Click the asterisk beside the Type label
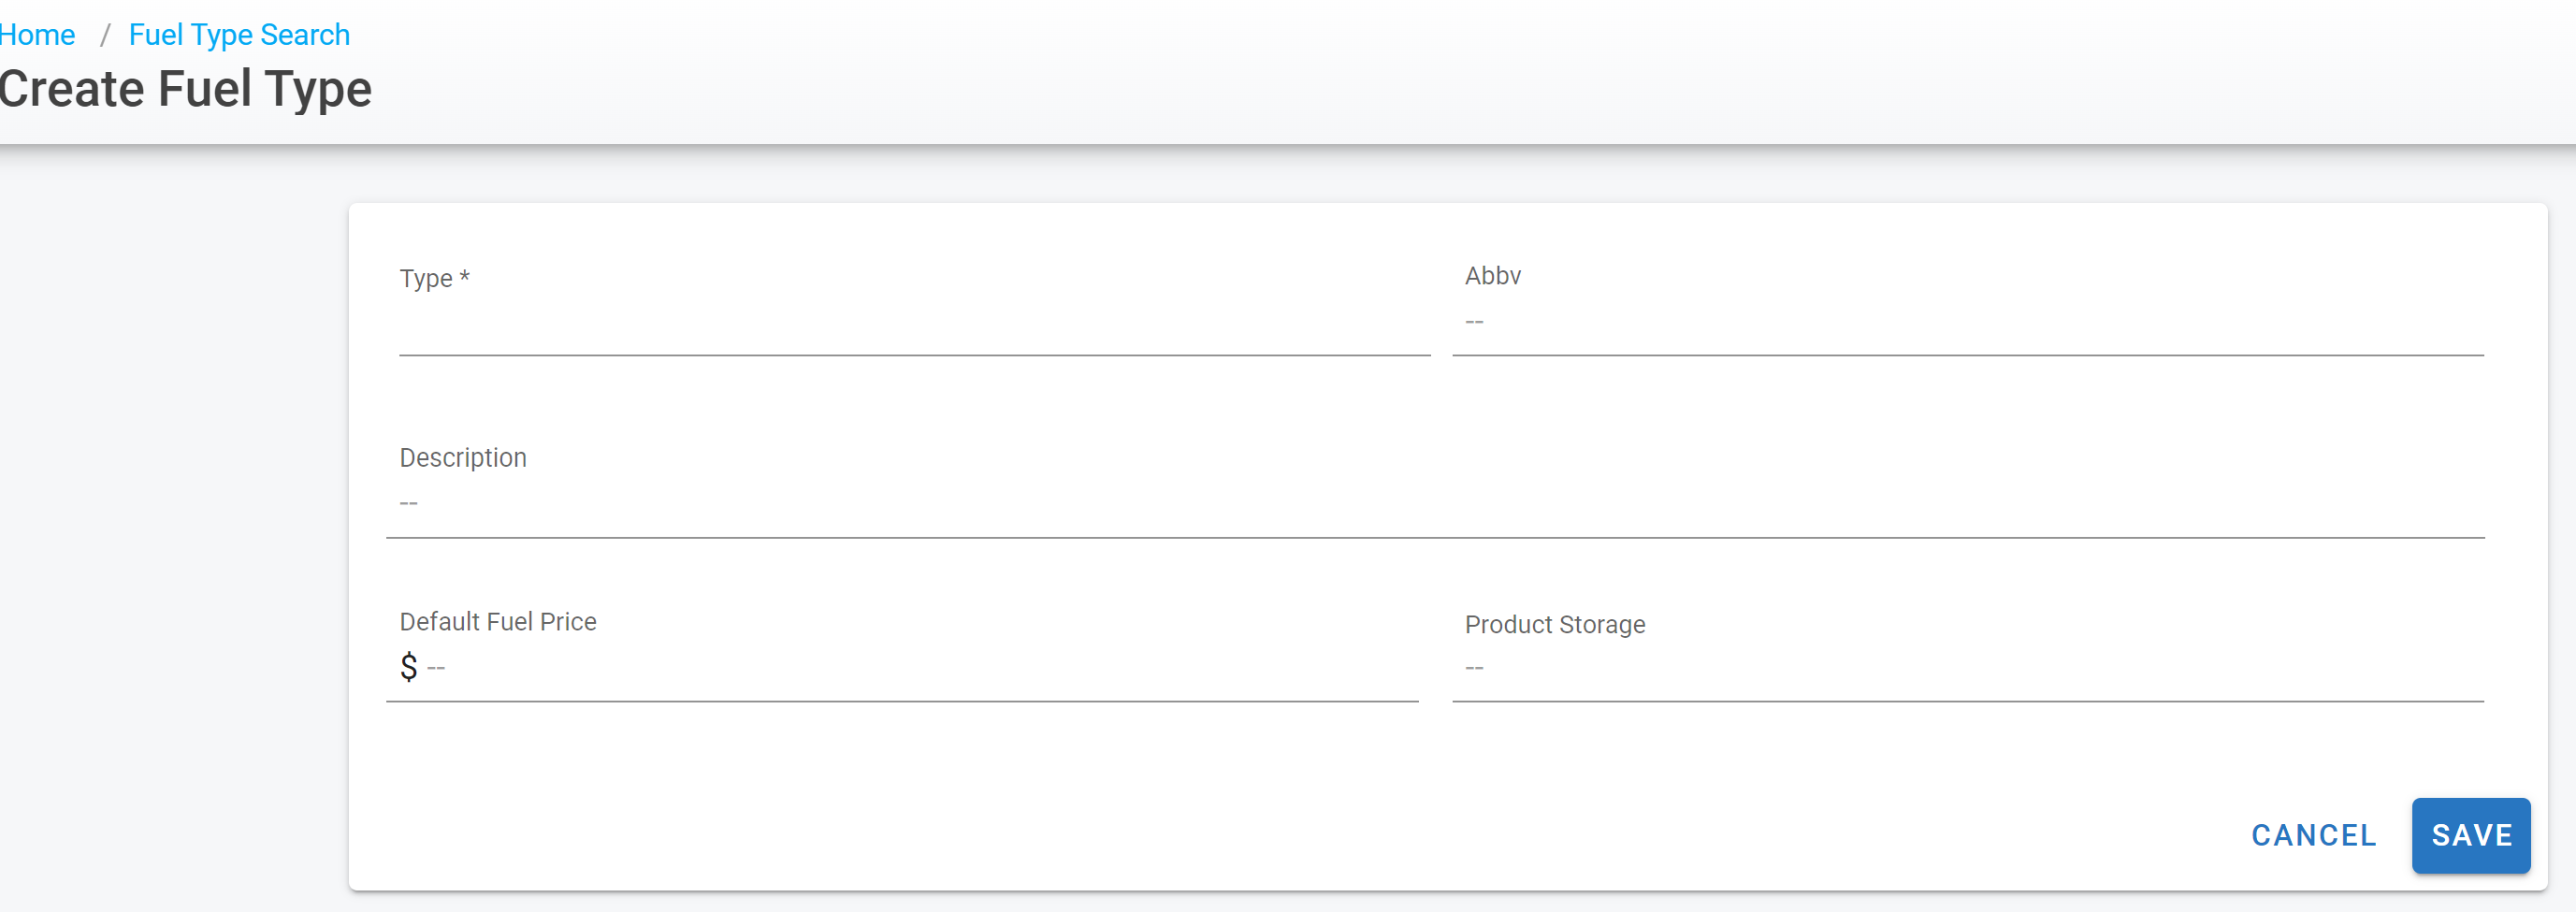This screenshot has height=912, width=2576. (x=464, y=278)
